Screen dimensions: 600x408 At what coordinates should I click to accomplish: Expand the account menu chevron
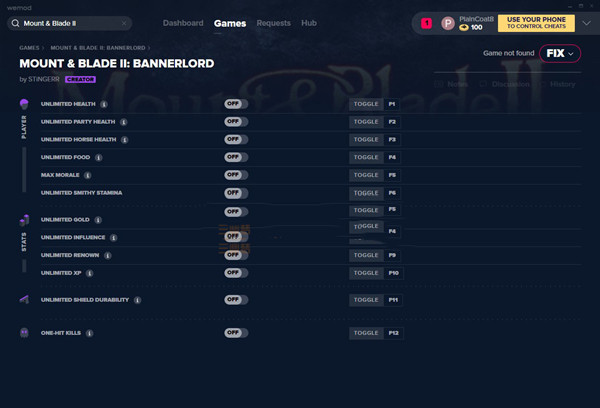tap(586, 23)
